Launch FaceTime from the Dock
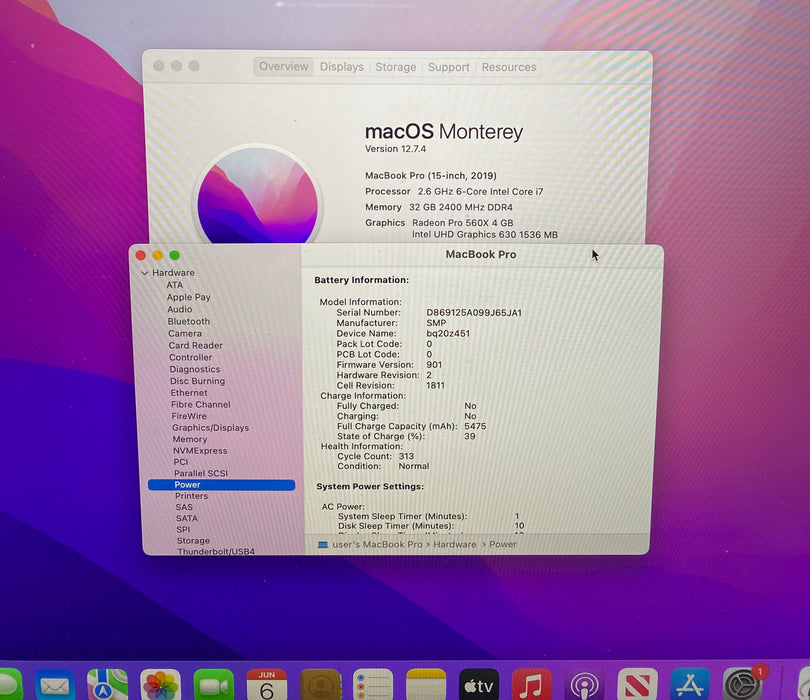 [213, 685]
